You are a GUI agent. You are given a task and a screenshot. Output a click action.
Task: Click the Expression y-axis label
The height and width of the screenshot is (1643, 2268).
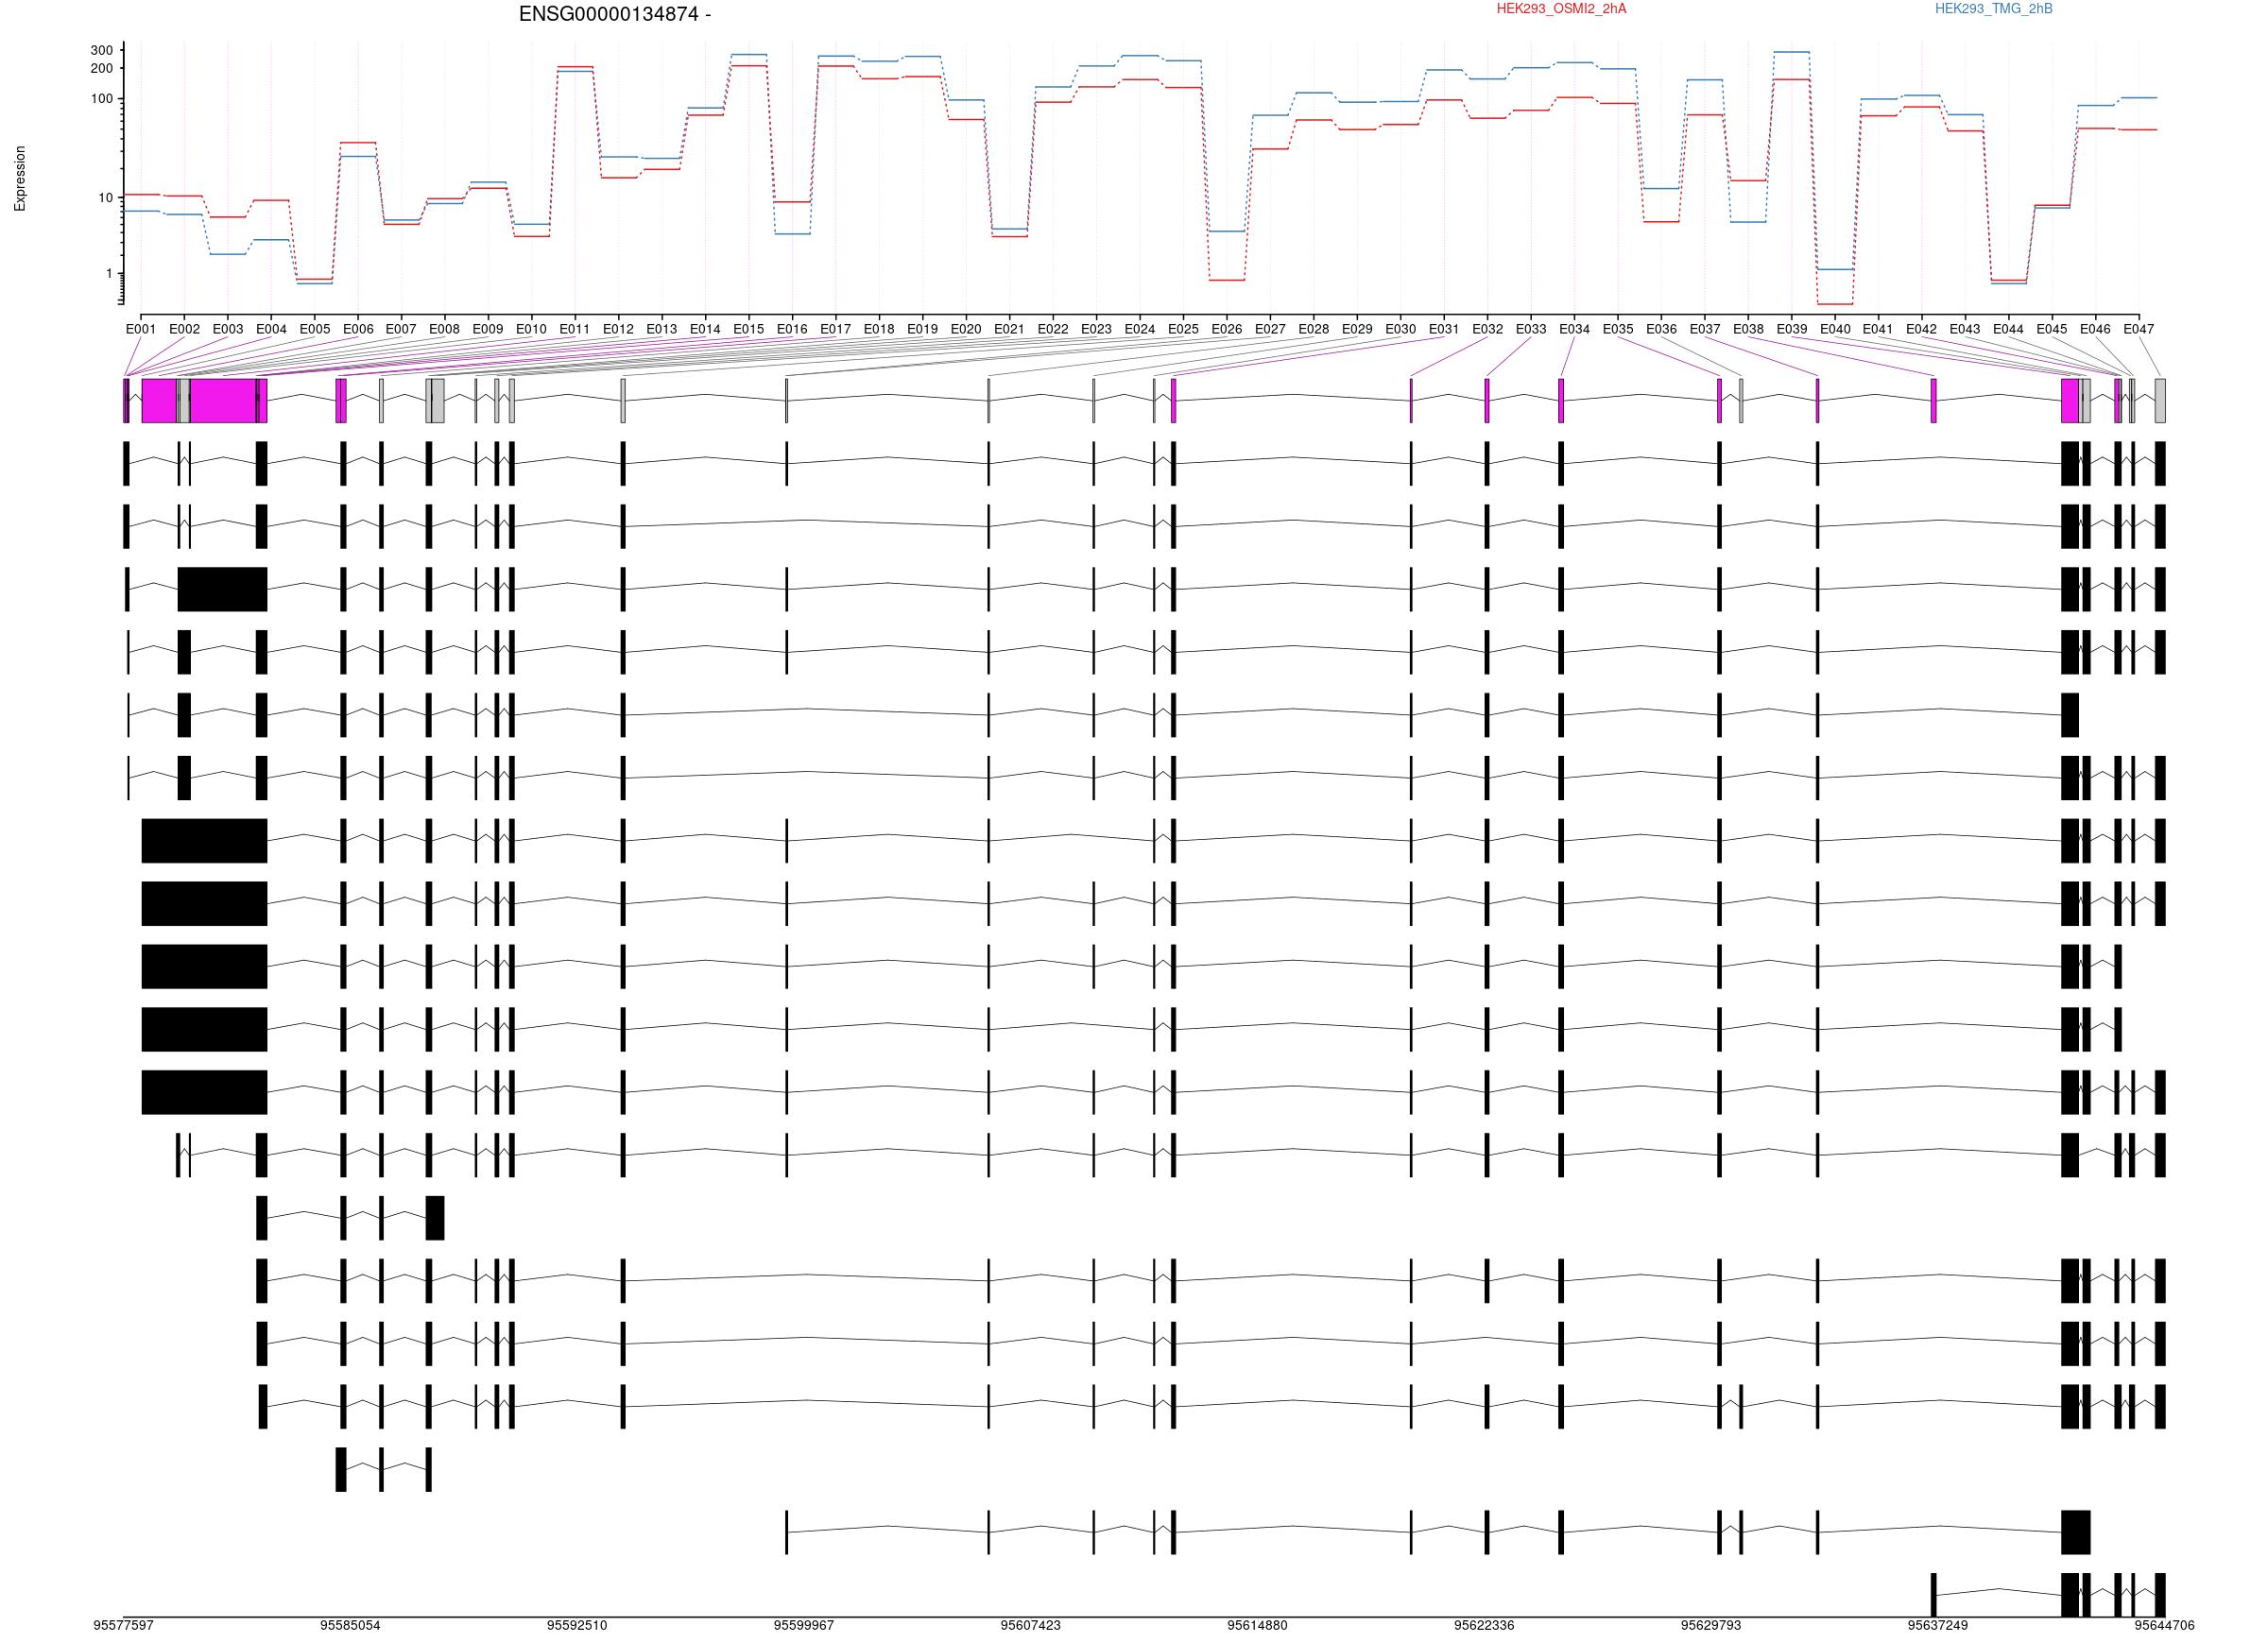pyautogui.click(x=20, y=179)
